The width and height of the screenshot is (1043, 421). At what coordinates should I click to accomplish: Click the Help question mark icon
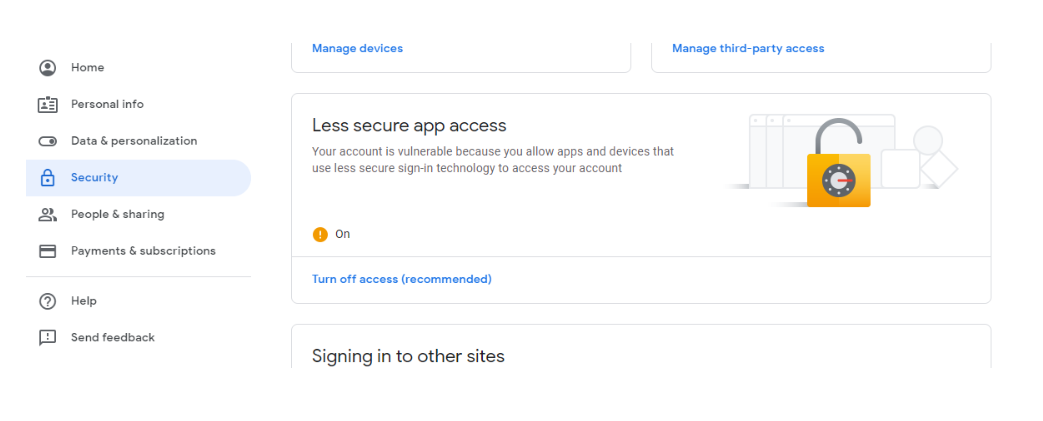point(47,301)
